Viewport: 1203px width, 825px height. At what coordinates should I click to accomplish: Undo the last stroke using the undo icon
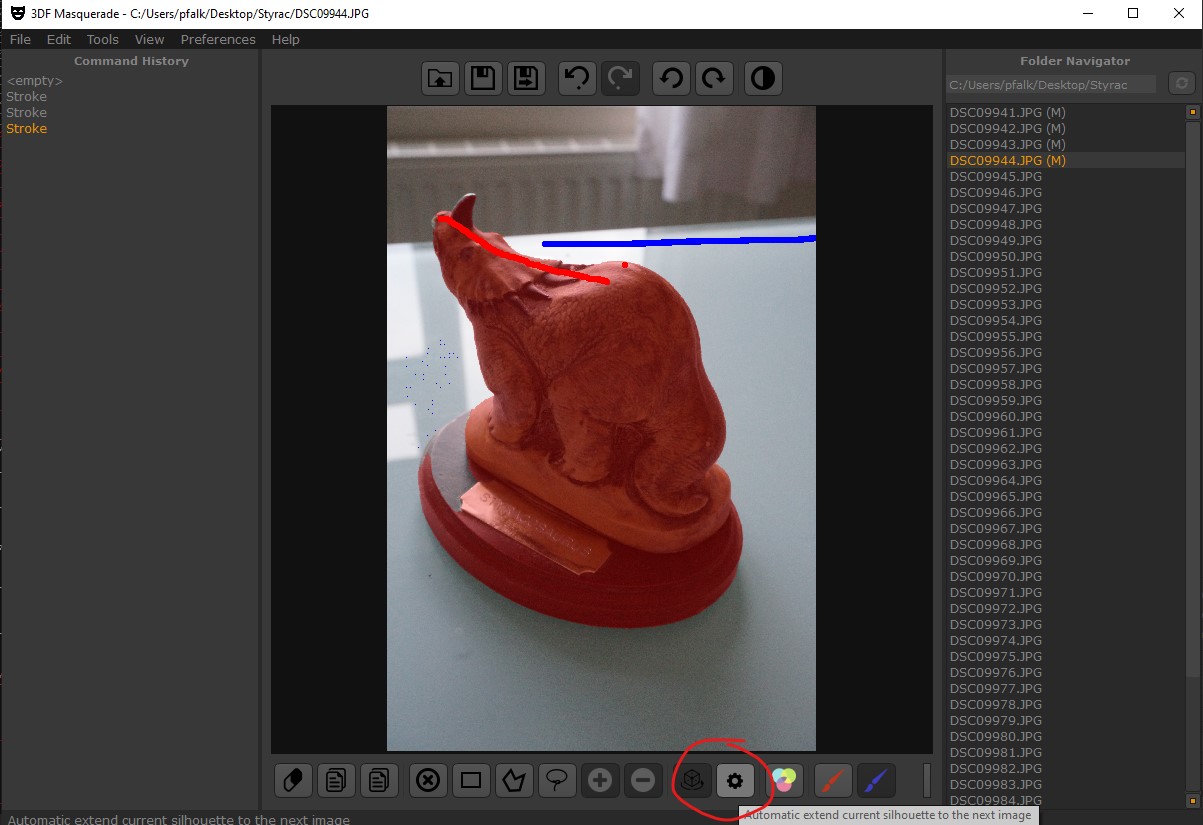(x=576, y=79)
